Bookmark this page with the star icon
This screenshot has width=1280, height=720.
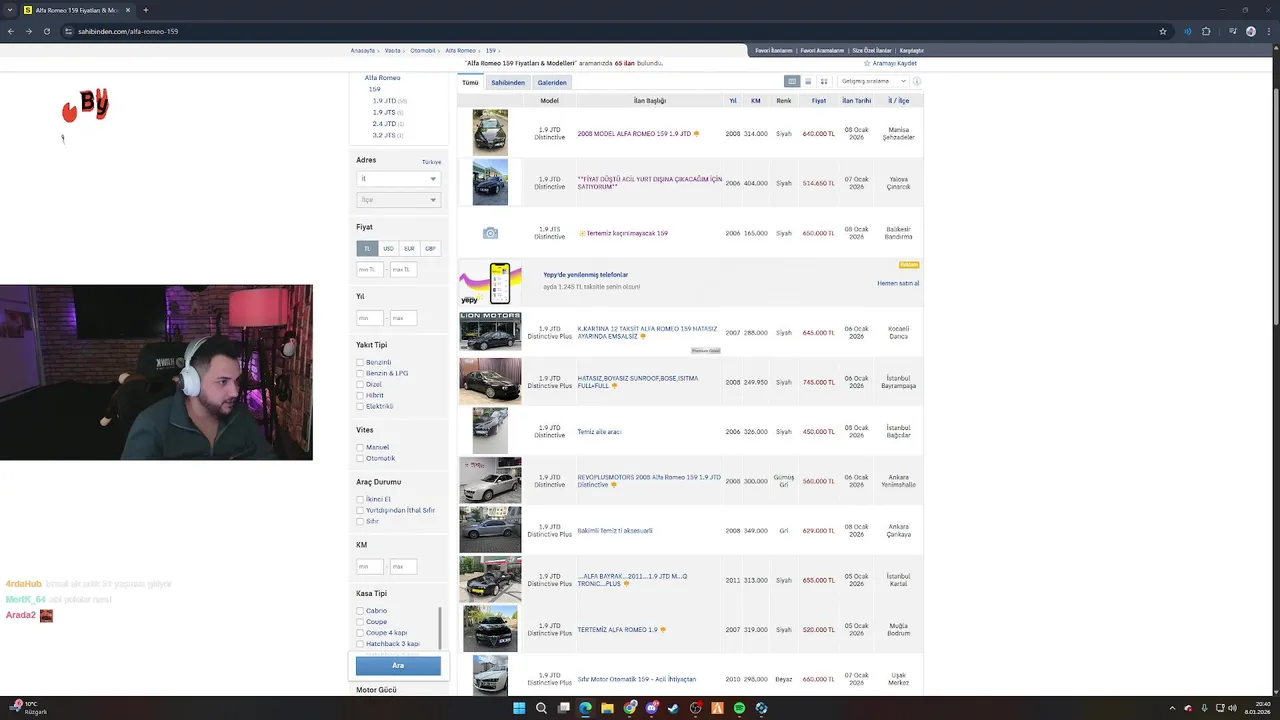[1163, 31]
